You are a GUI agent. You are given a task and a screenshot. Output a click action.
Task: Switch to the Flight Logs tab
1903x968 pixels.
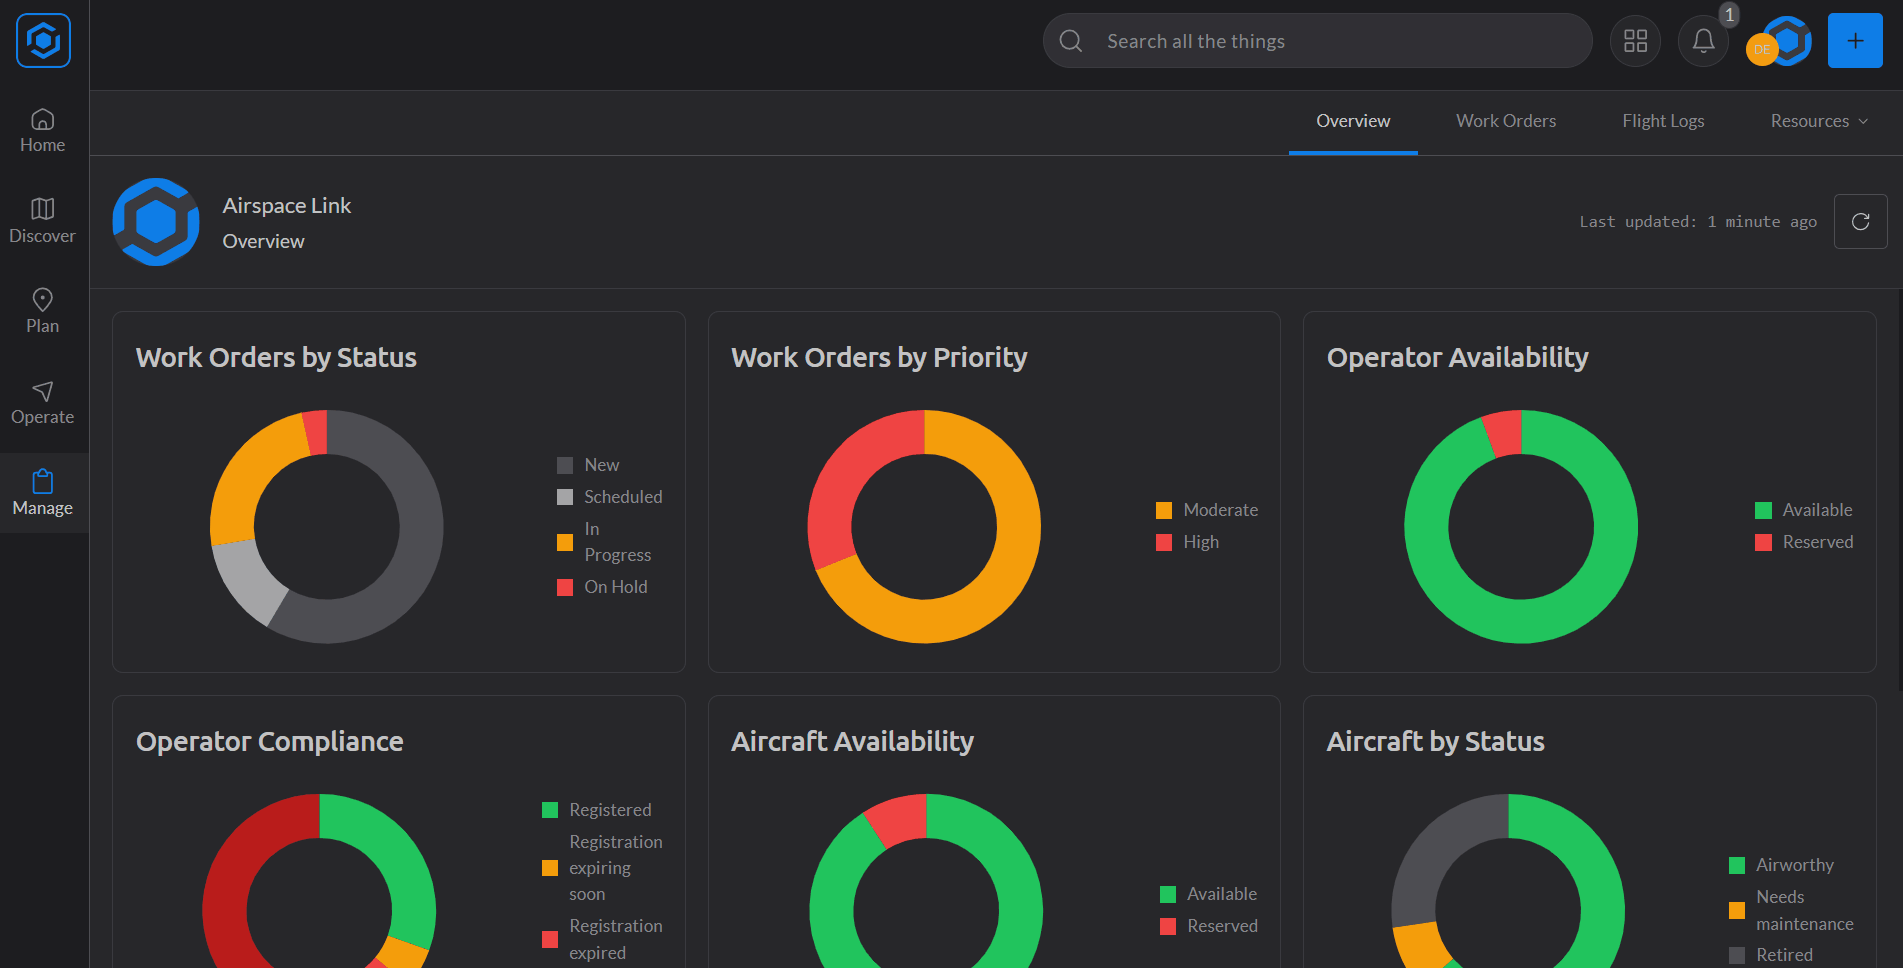[x=1663, y=121]
